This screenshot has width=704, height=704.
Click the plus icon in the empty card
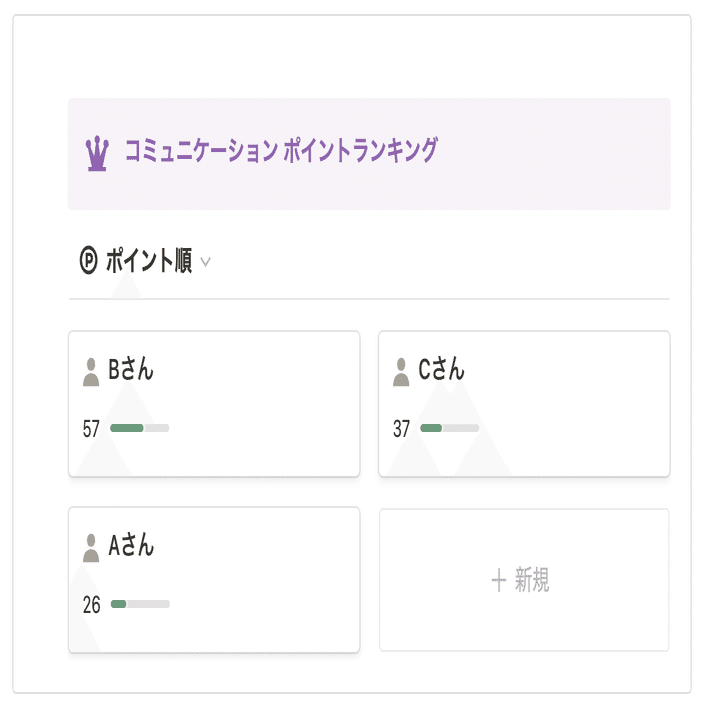click(x=499, y=580)
